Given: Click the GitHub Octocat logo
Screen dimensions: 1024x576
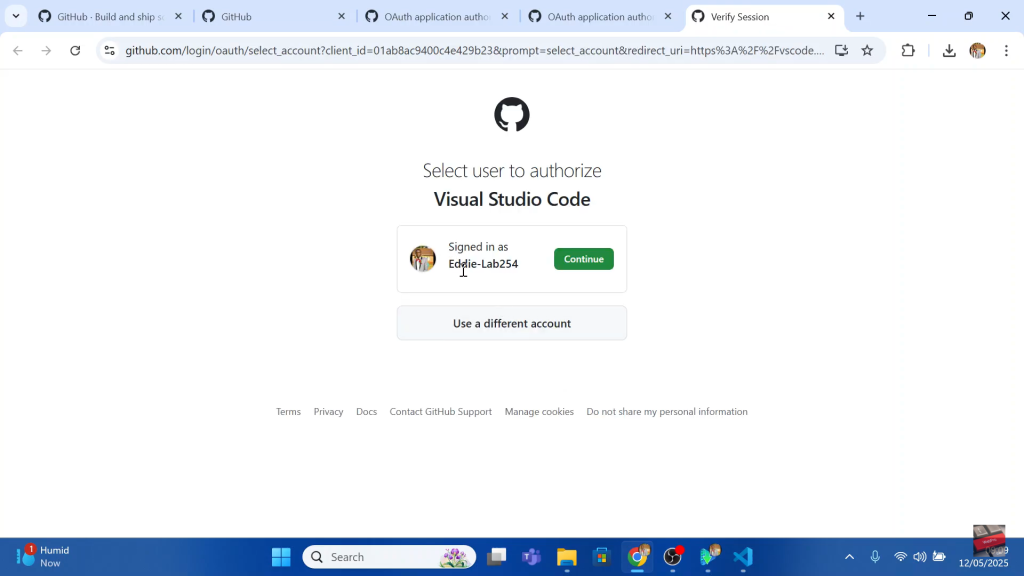Looking at the screenshot, I should tap(511, 114).
